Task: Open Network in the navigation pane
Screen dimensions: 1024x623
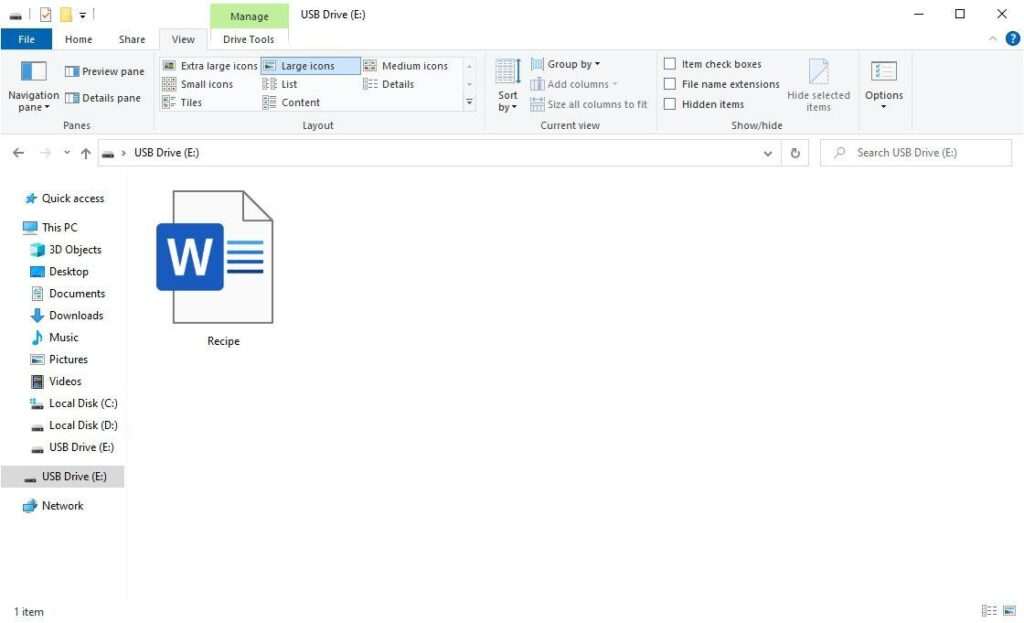Action: pyautogui.click(x=54, y=506)
